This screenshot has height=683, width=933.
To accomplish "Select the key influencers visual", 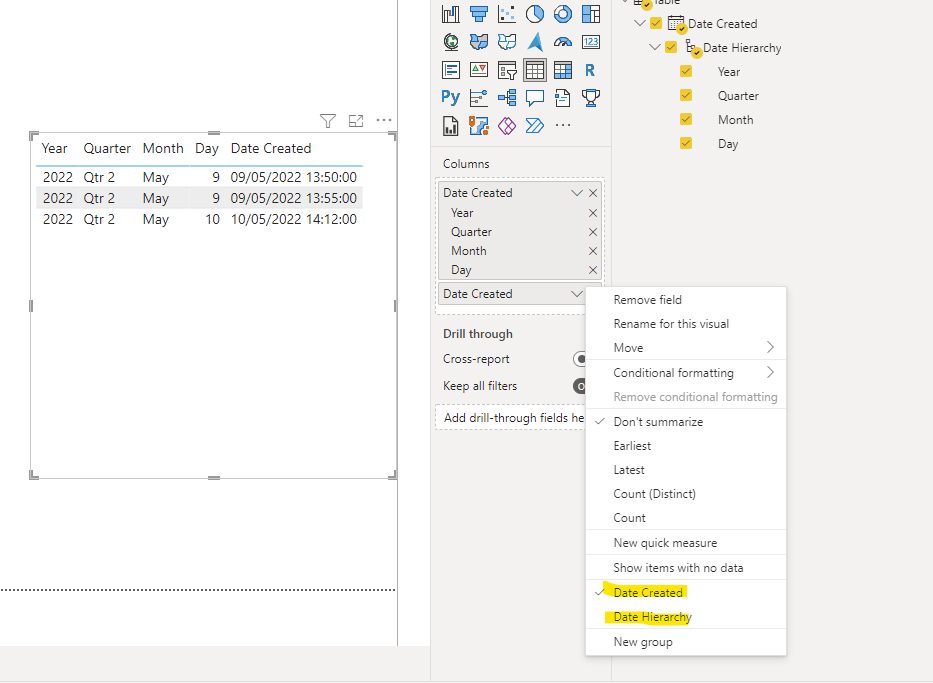I will coord(478,98).
